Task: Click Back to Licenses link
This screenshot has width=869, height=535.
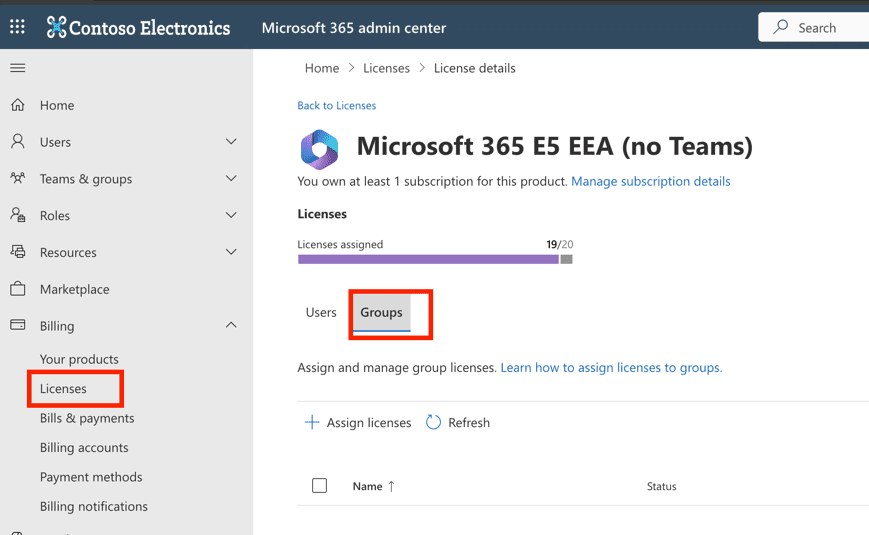Action: (336, 105)
